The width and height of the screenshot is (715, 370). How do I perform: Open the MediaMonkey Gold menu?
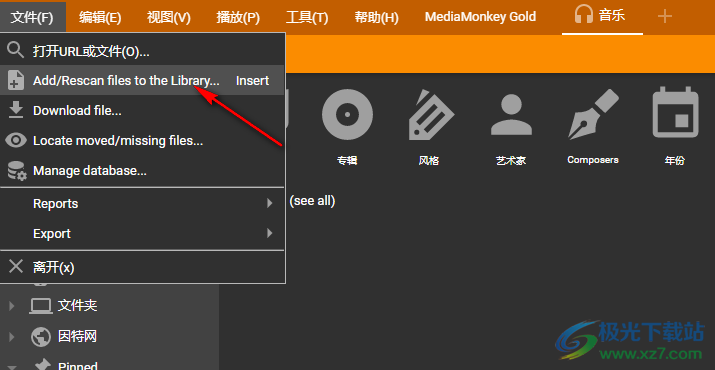click(x=481, y=17)
